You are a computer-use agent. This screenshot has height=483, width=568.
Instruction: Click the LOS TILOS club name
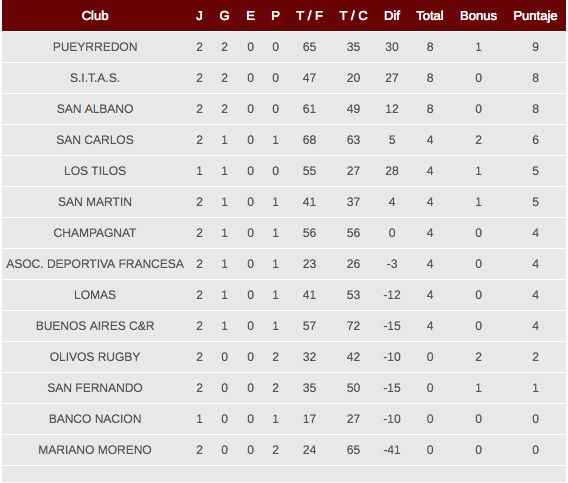(x=95, y=171)
